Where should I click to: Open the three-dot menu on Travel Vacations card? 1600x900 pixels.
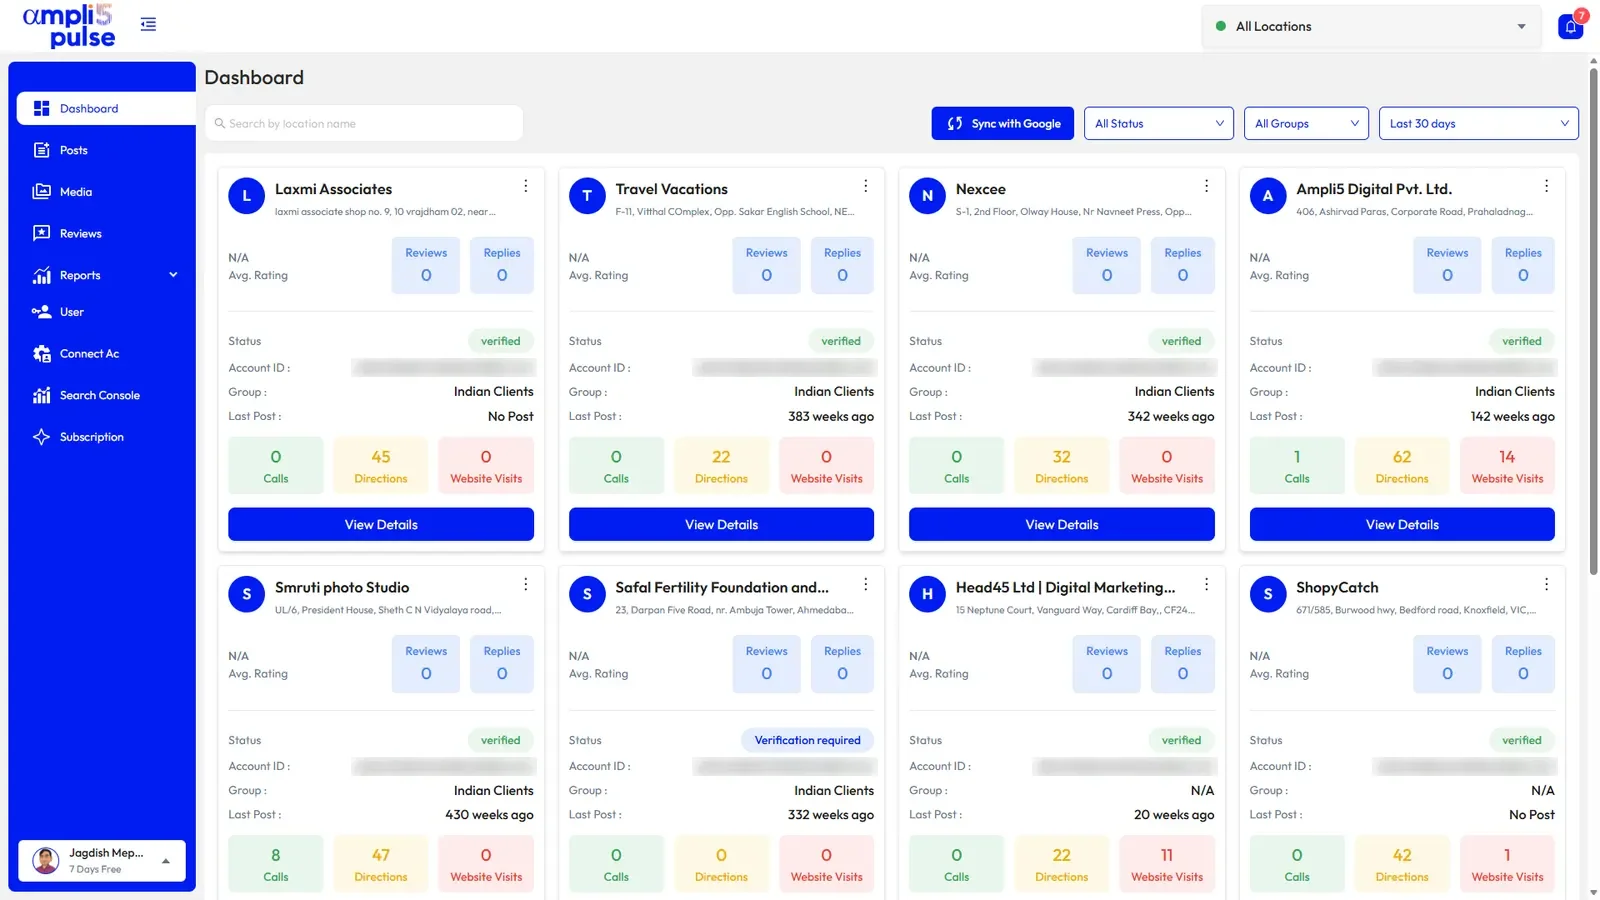click(x=865, y=186)
